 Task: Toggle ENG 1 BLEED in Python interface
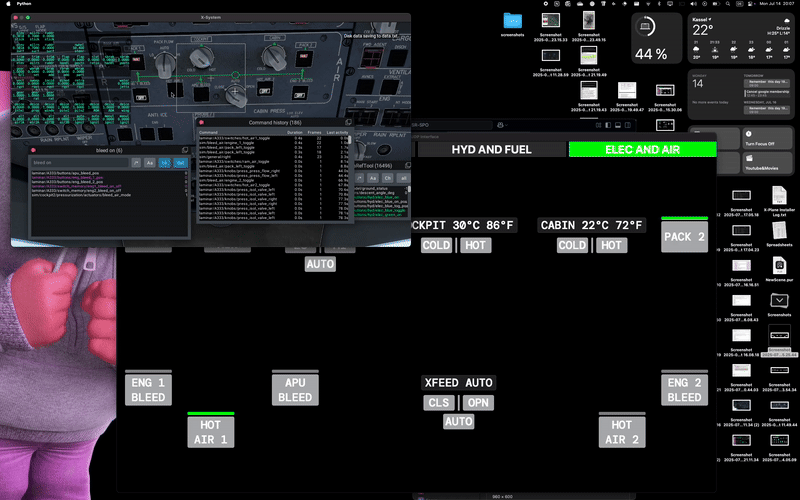[x=148, y=390]
